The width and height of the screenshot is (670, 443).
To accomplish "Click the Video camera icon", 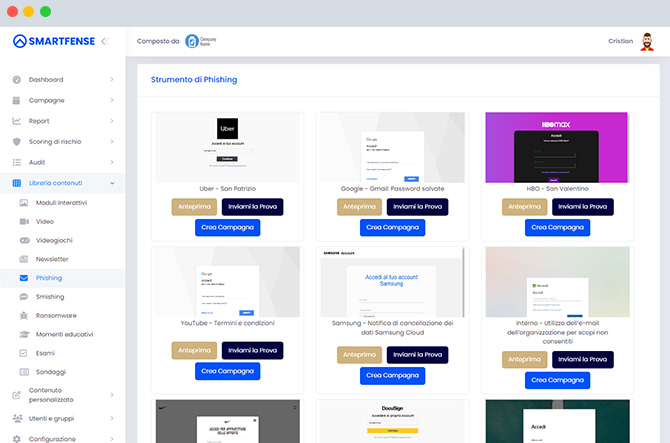I will point(24,222).
